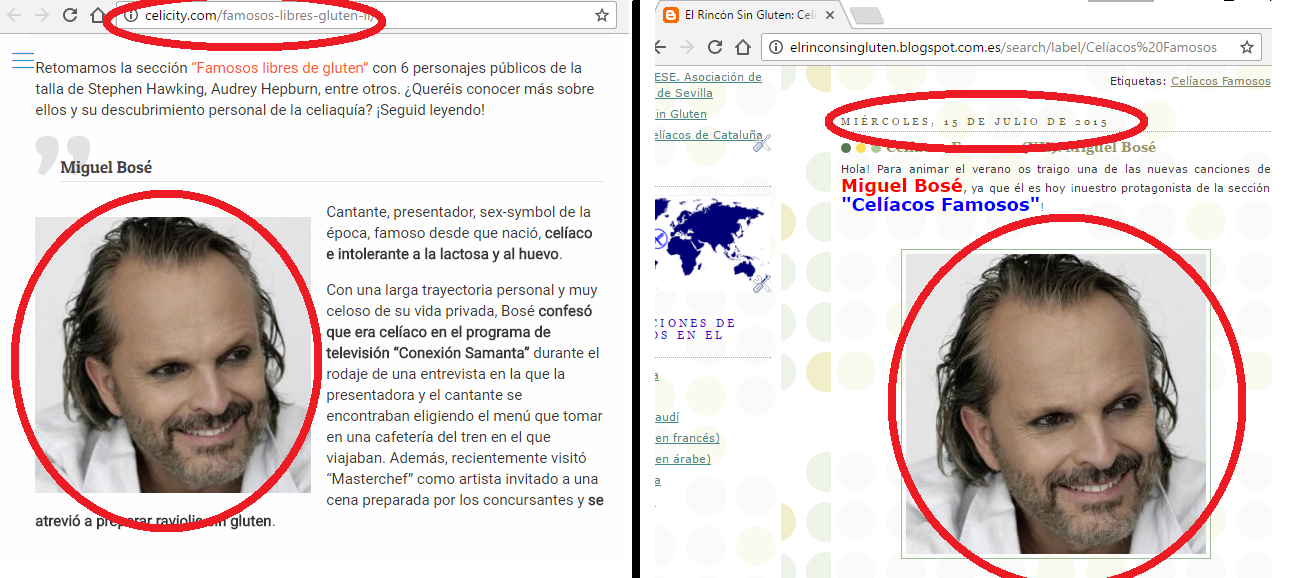Open Miguel Bosé photo on celicity page
1302x578 pixels.
click(173, 354)
